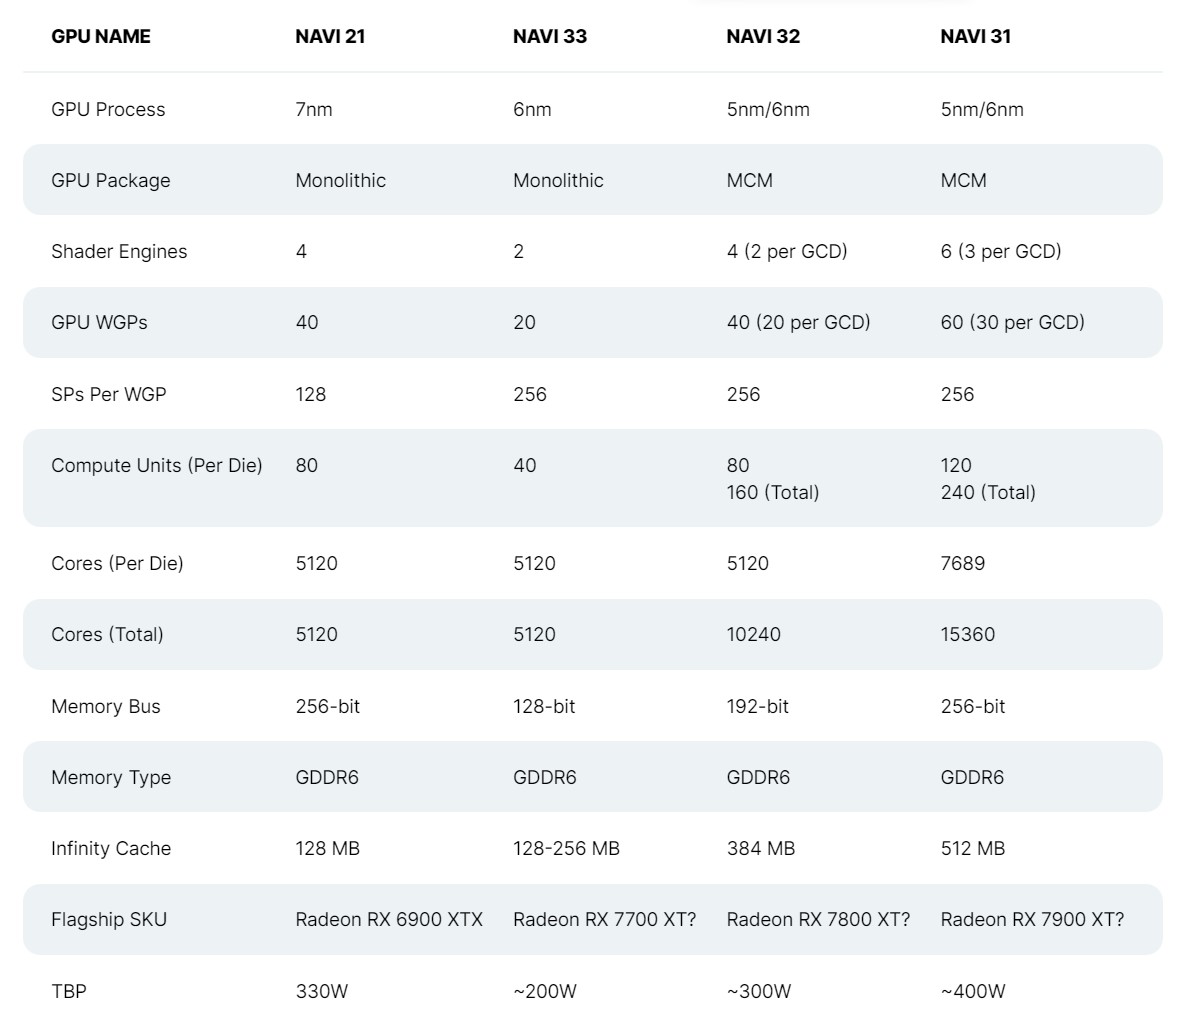Click the 192-bit memory bus value

[757, 706]
